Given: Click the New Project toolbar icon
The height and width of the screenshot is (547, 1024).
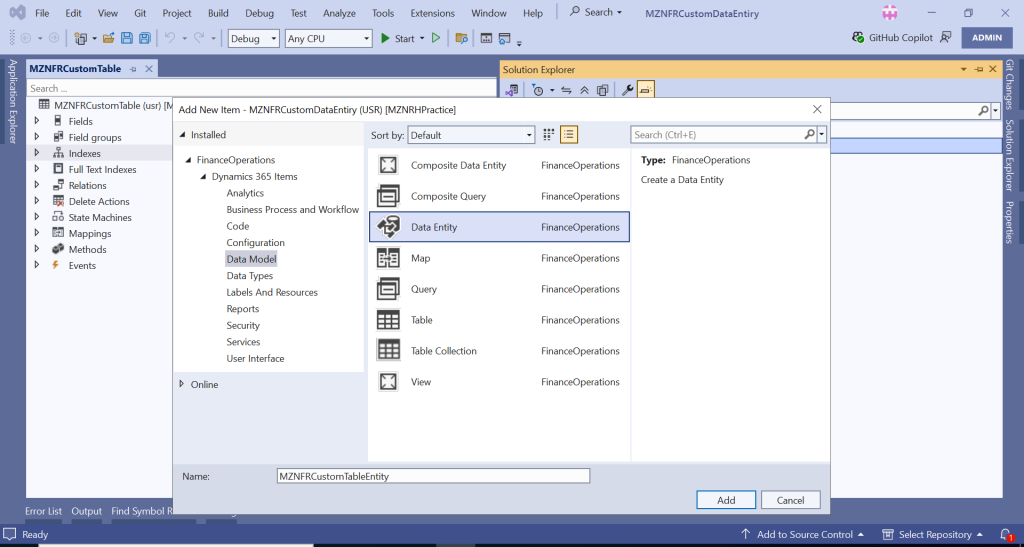Looking at the screenshot, I should [x=81, y=39].
